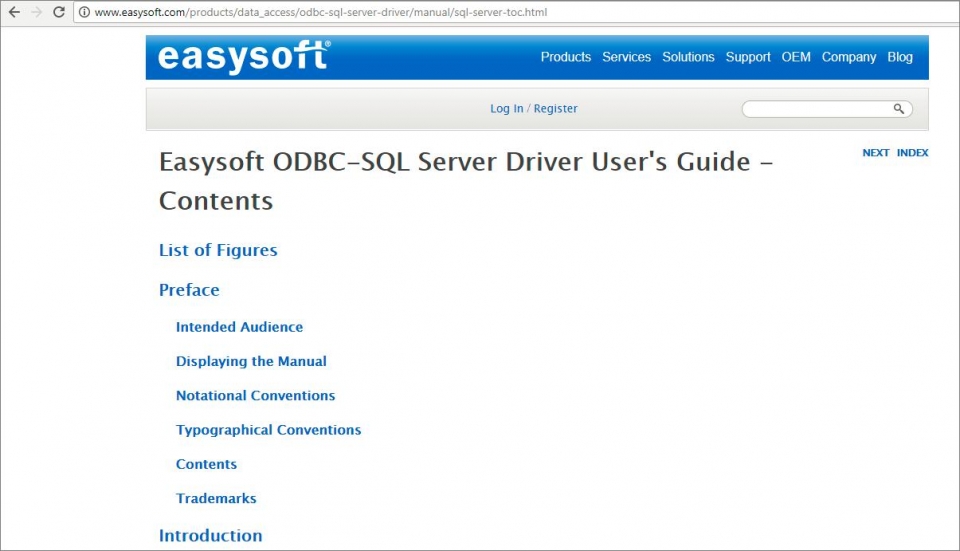Open the List of Figures section
The image size is (960, 551).
(218, 250)
